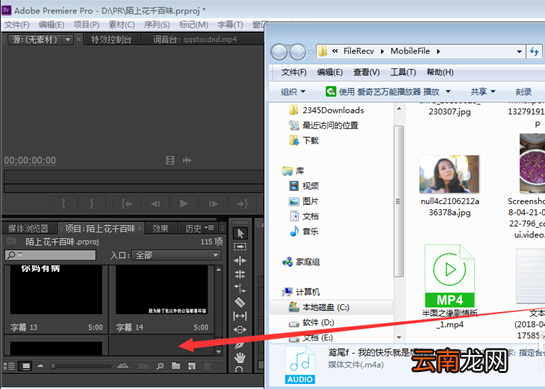Screen dimensions: 545x389
Task: Click Mark In on the source monitor
Action: (x=63, y=204)
